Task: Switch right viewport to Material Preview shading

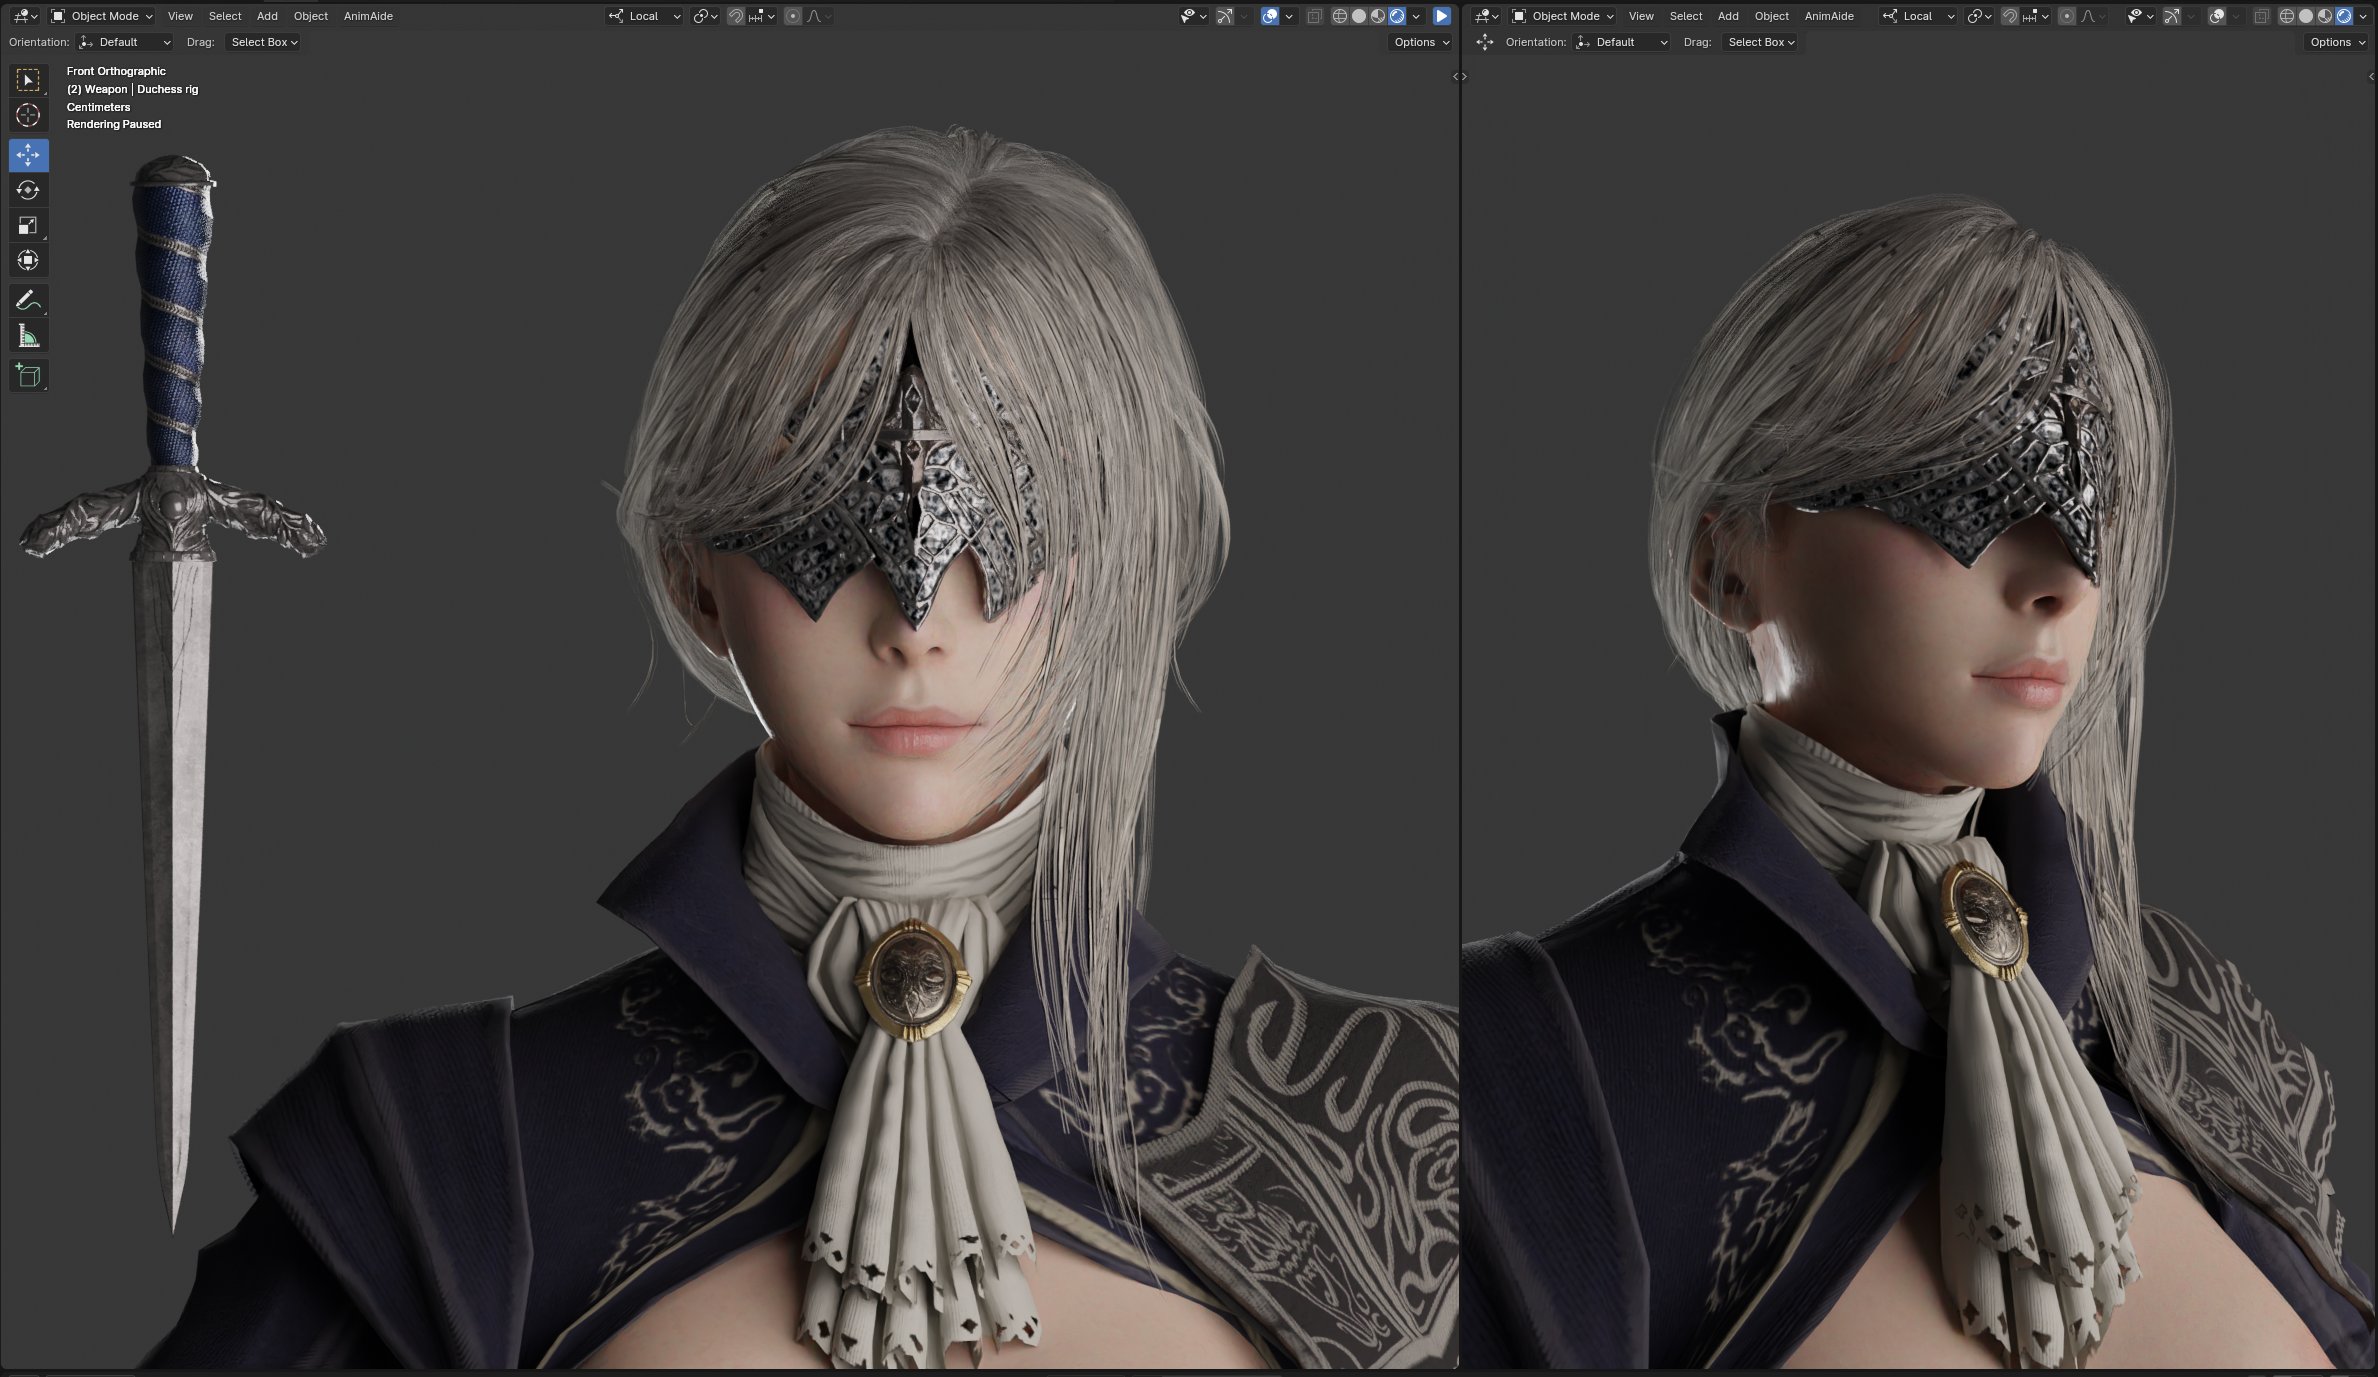Action: (2325, 16)
